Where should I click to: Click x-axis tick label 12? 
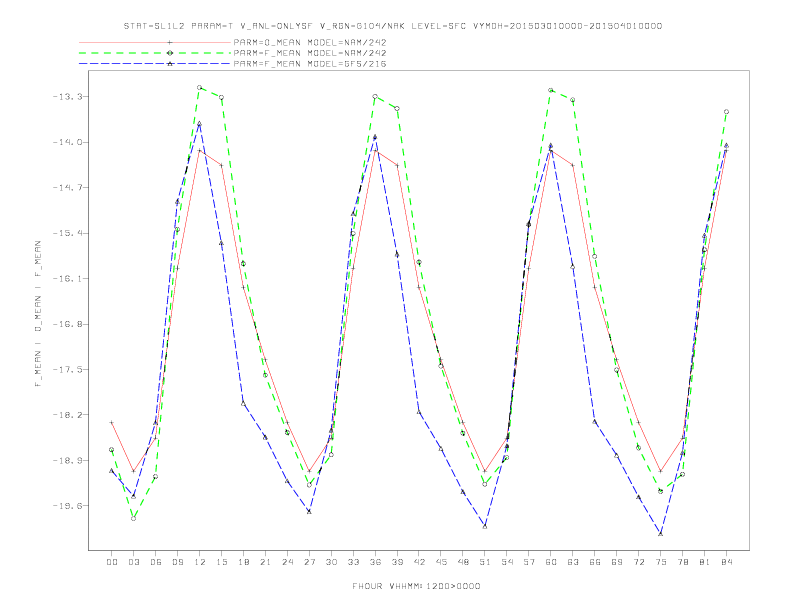click(x=200, y=562)
